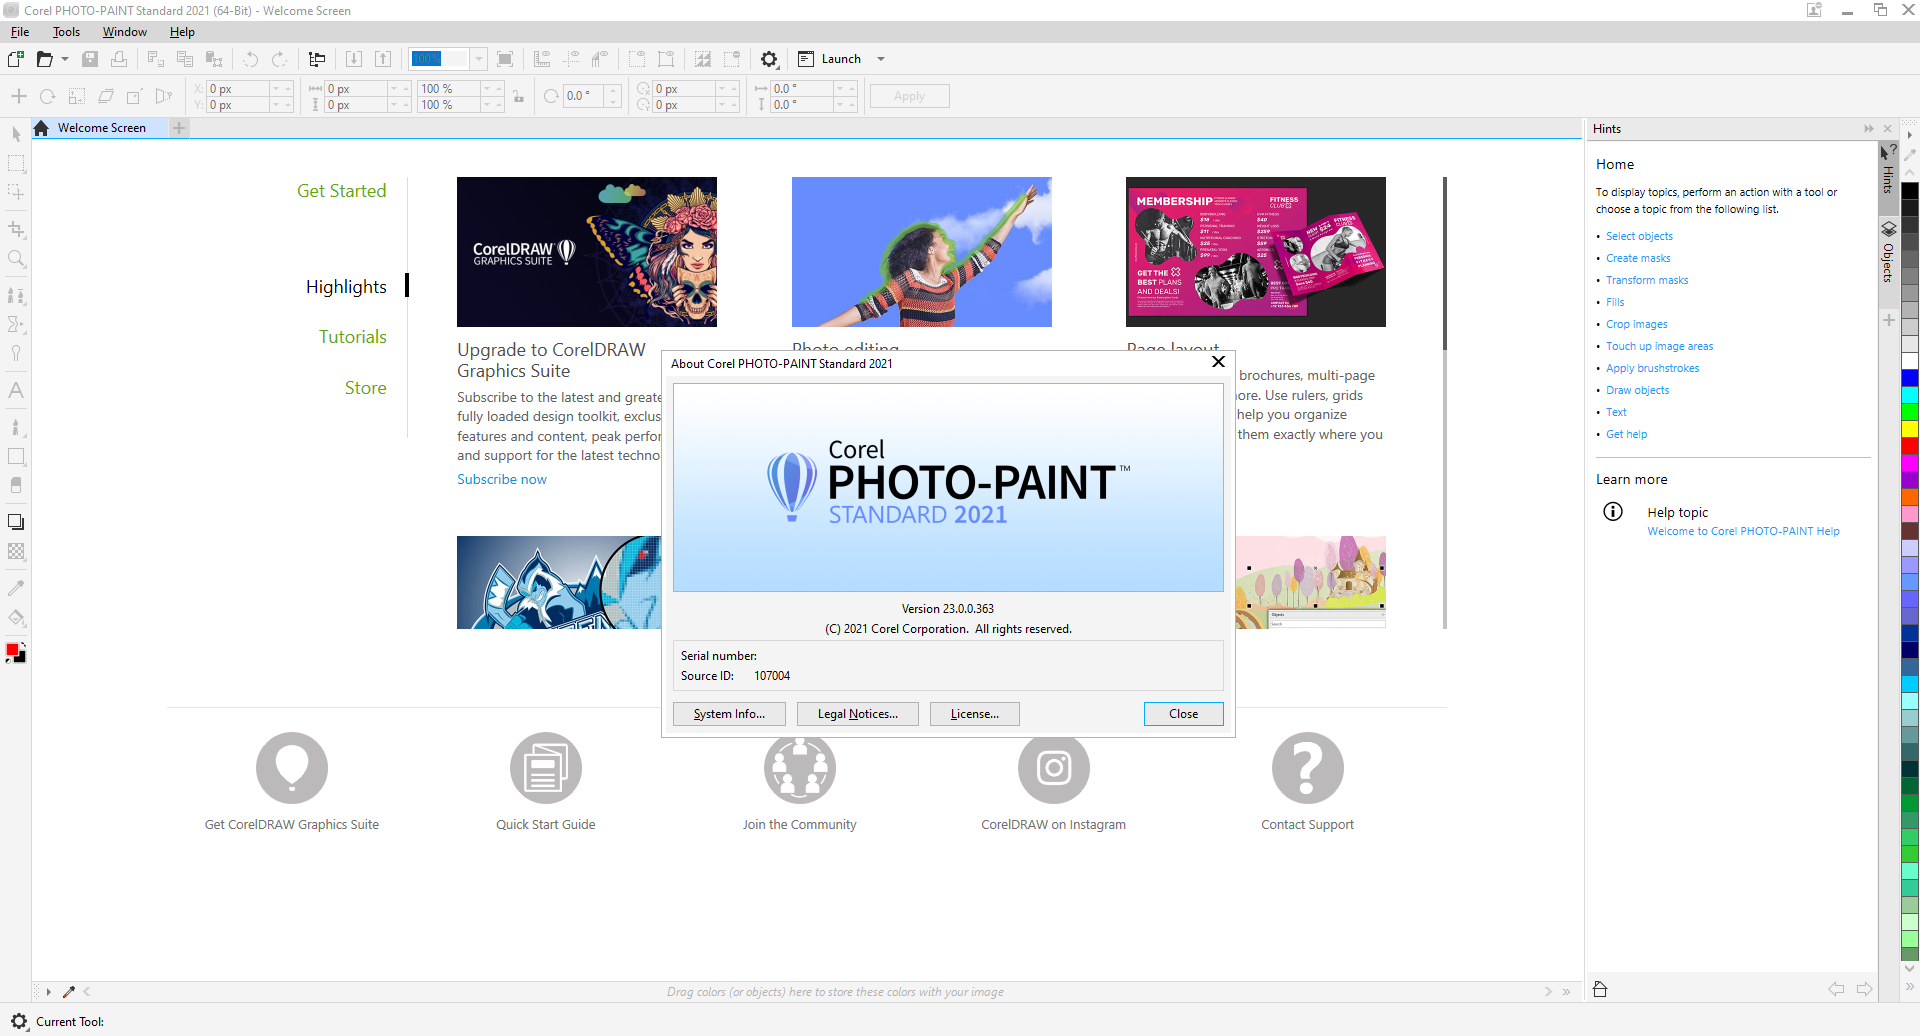The image size is (1924, 1036).
Task: Open the document palette flyout arrow
Action: pyautogui.click(x=48, y=992)
